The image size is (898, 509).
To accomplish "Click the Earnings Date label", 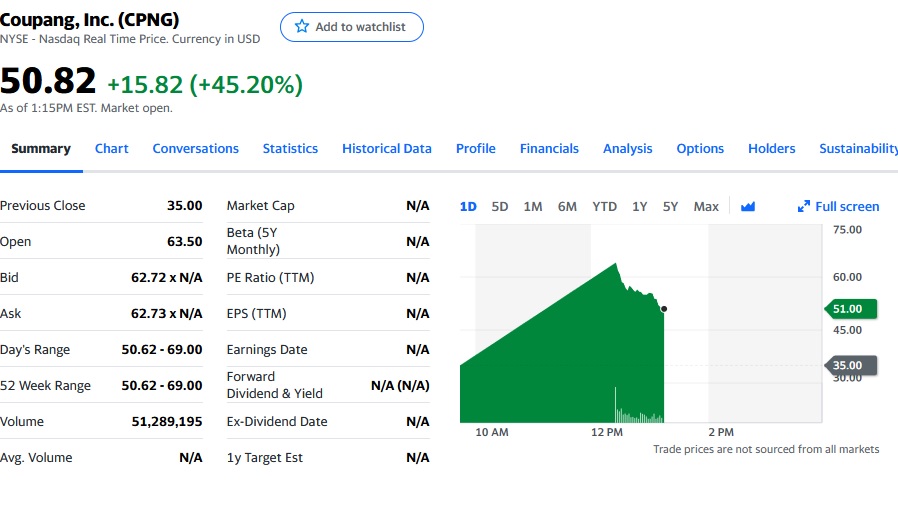I will coord(267,350).
